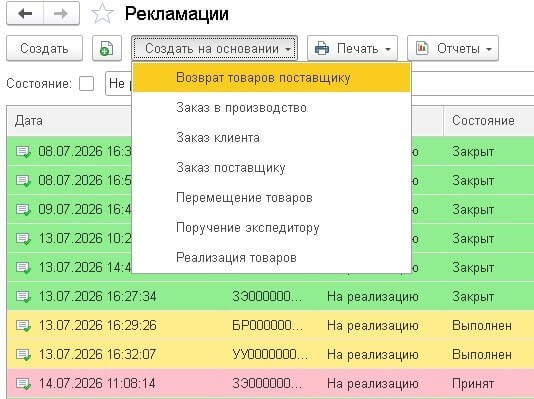Image resolution: width=534 pixels, height=399 pixels.
Task: Add Рекламации to favorites with star icon
Action: coord(102,14)
